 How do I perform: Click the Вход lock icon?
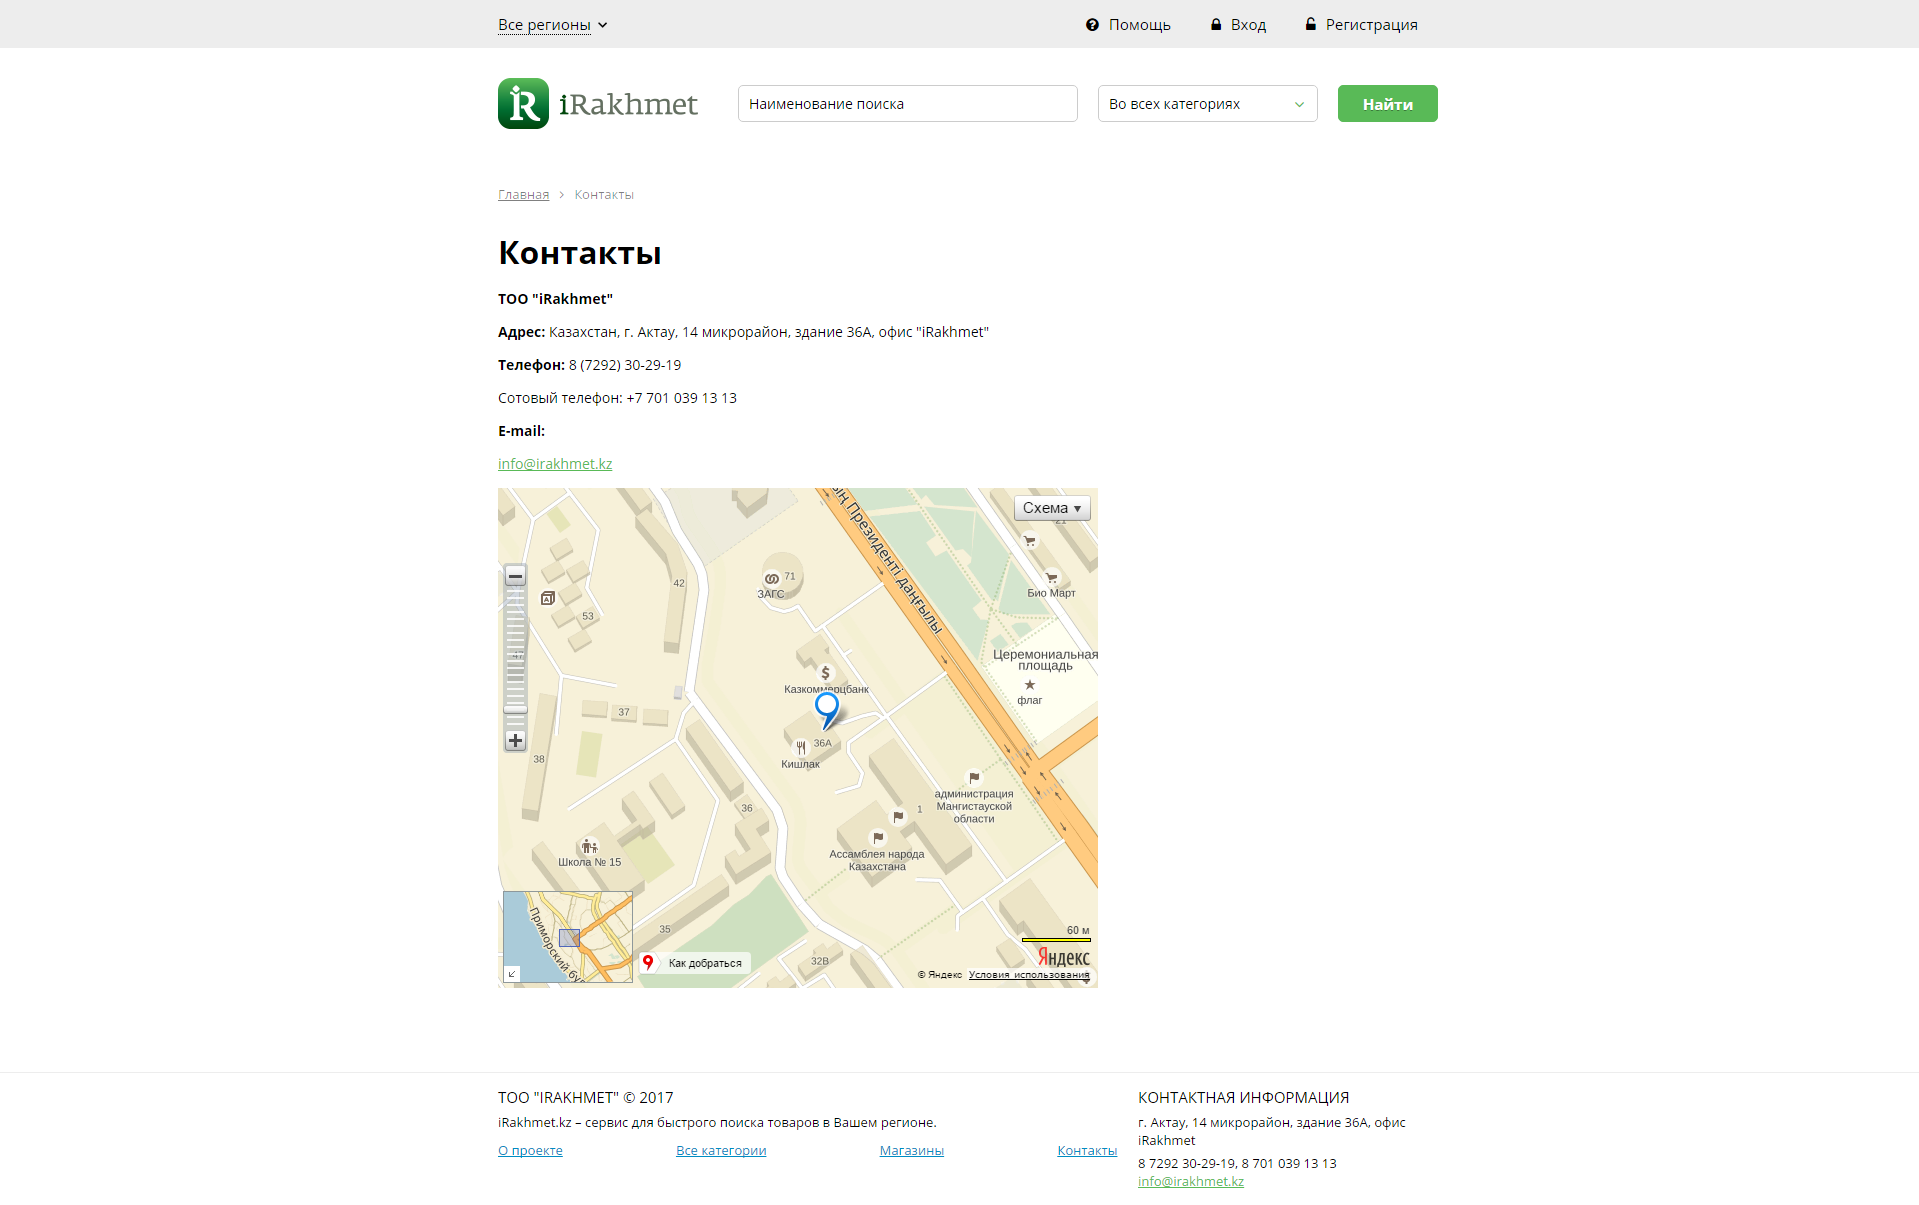[1216, 24]
